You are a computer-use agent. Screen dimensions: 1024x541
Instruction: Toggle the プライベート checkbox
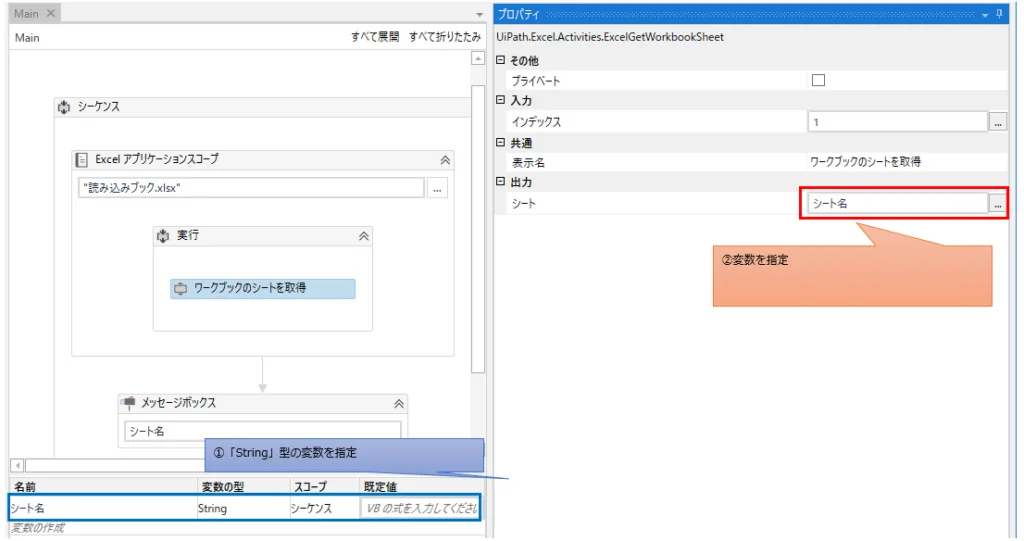tap(818, 80)
